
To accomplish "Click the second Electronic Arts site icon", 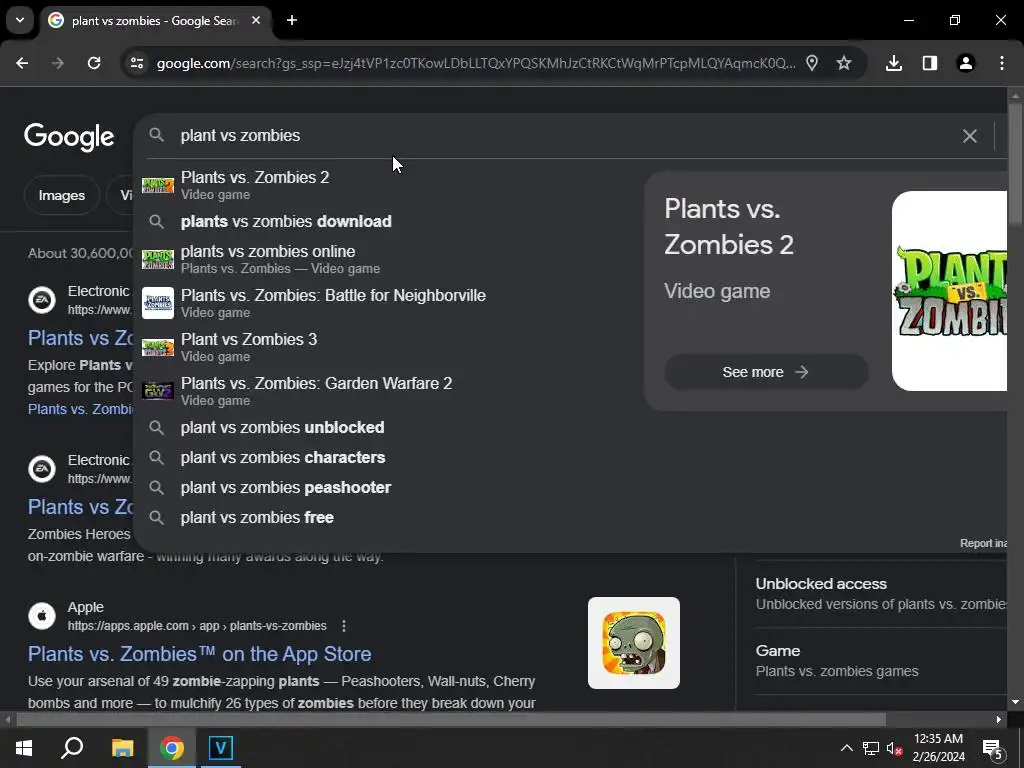I will [42, 469].
